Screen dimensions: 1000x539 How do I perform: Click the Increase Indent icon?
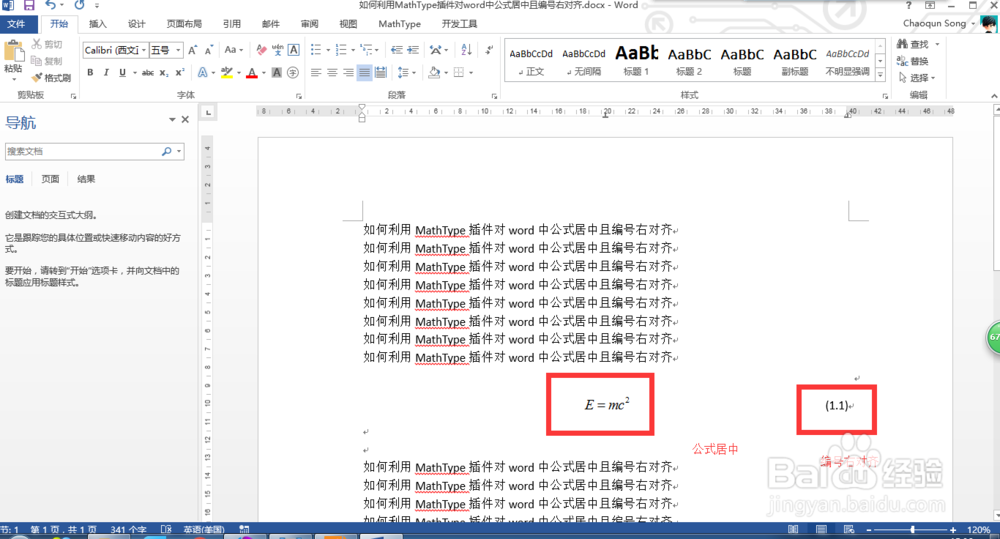413,50
